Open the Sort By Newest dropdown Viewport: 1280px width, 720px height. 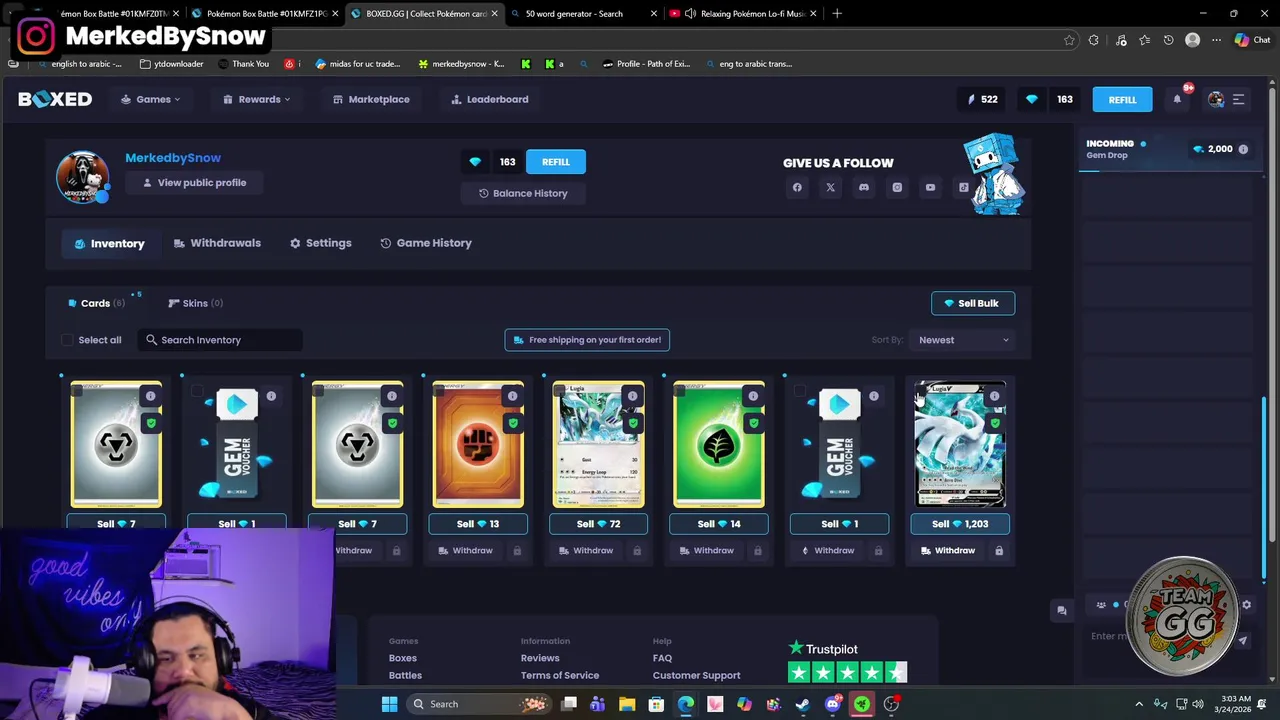pos(964,340)
